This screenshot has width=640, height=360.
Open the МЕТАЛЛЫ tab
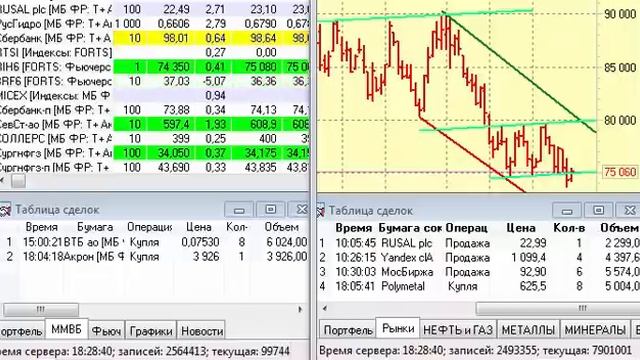coord(528,330)
